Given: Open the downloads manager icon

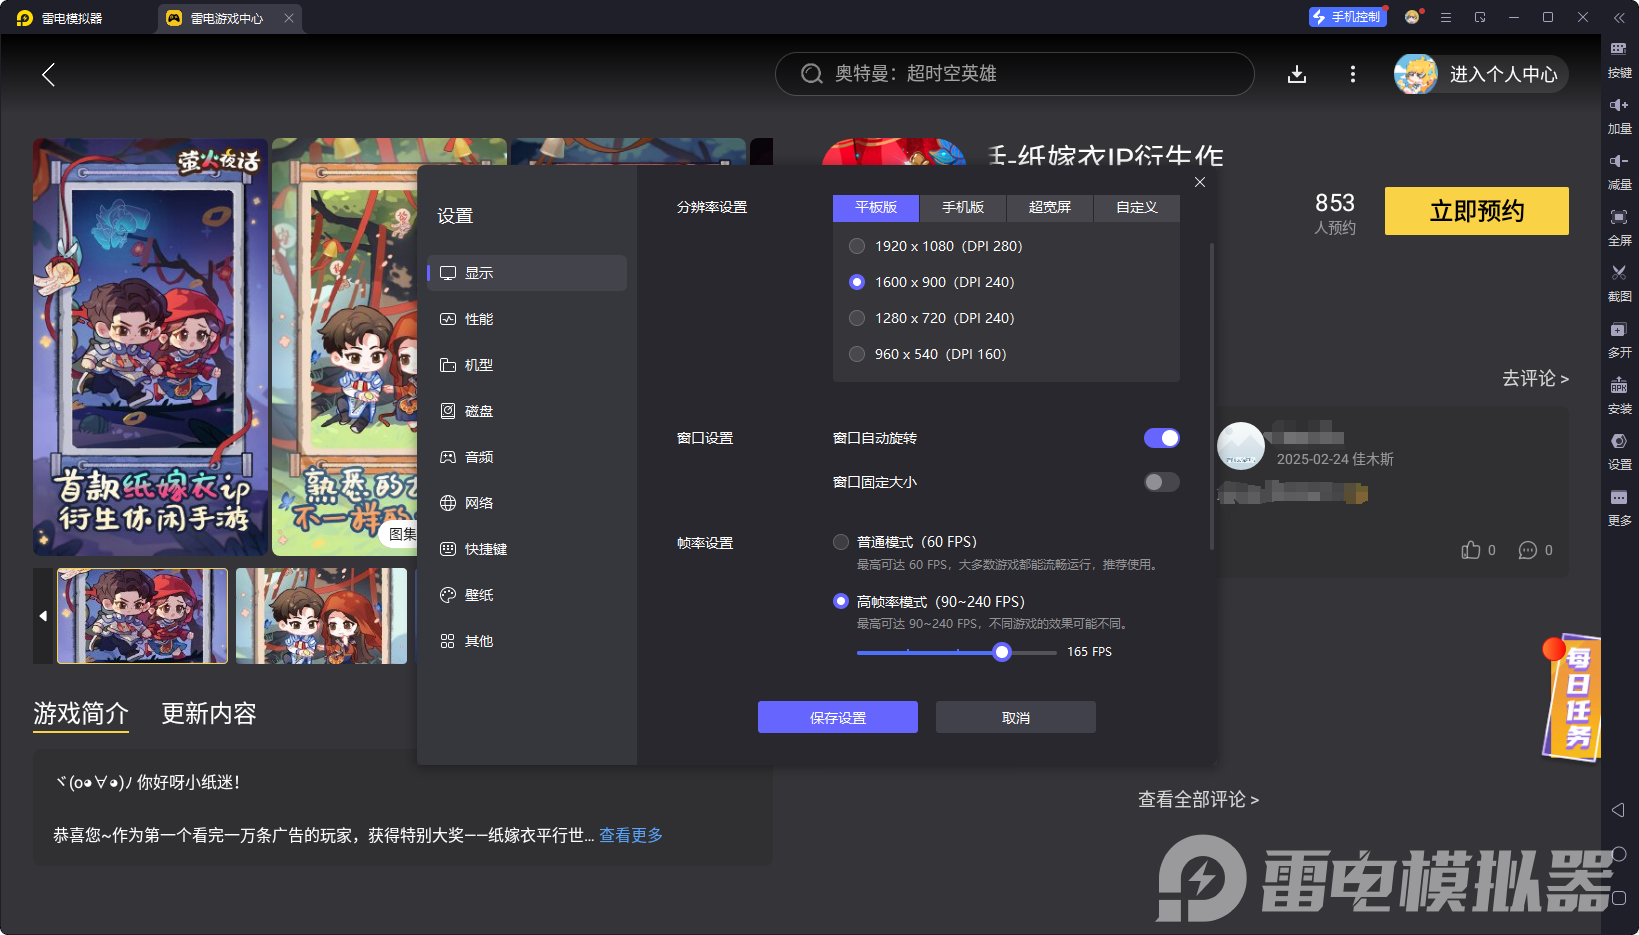Looking at the screenshot, I should pyautogui.click(x=1297, y=74).
